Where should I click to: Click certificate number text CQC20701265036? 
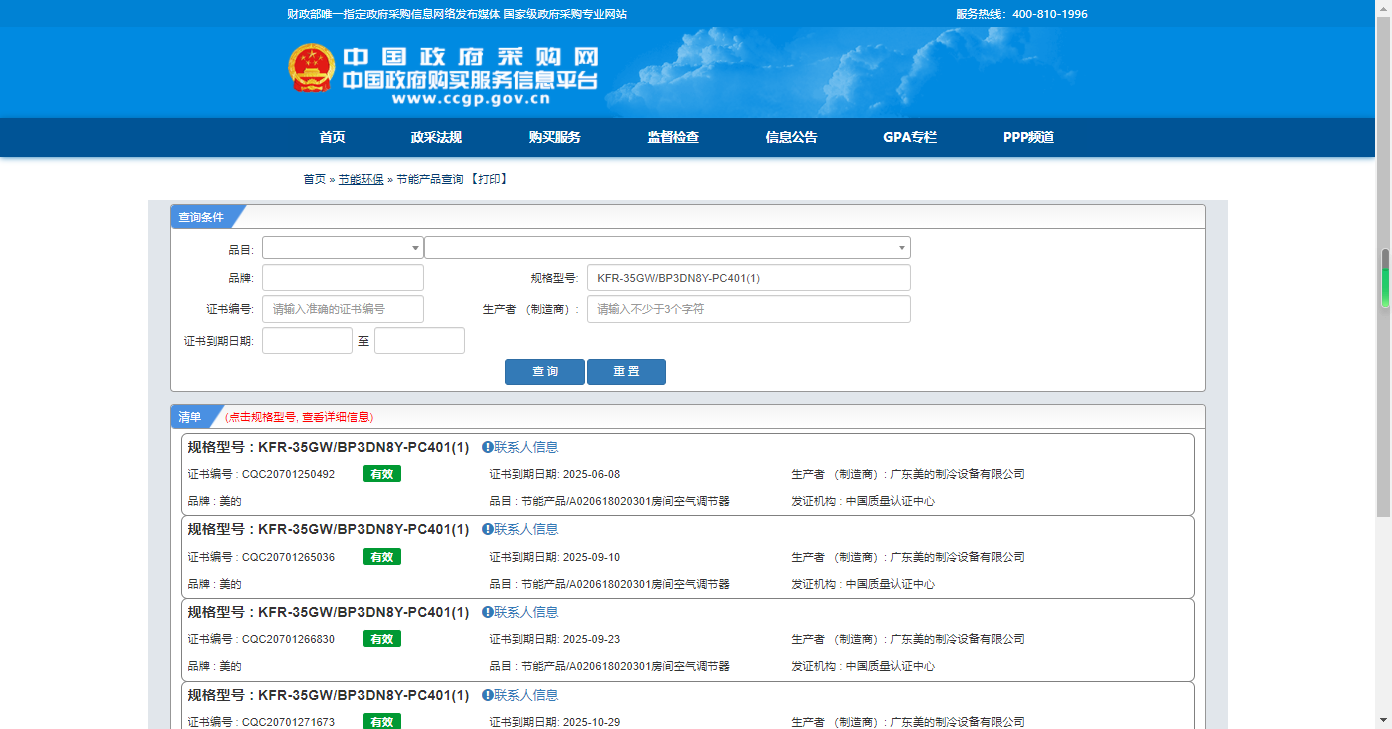pyautogui.click(x=289, y=557)
